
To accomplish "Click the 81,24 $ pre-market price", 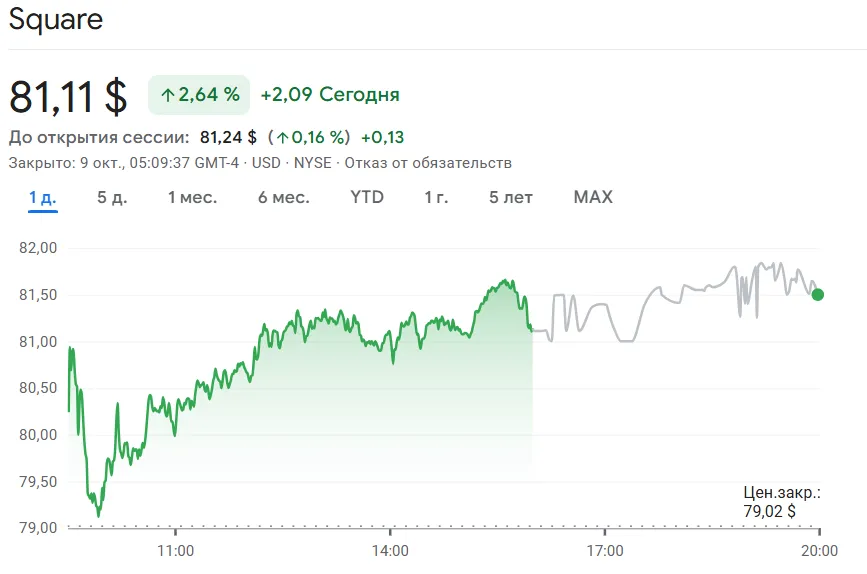I will click(228, 137).
